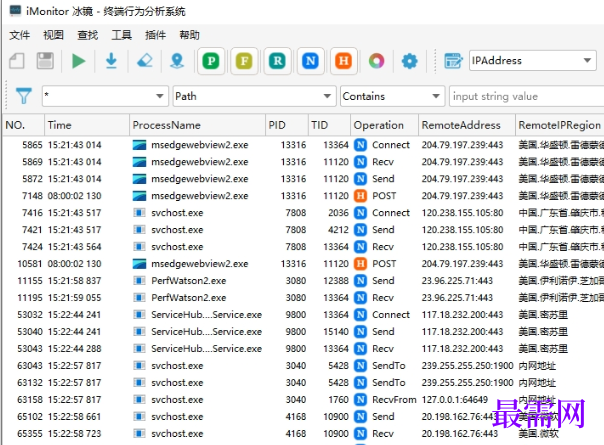604x445 pixels.
Task: Open settings with blue gear icon
Action: tap(409, 61)
